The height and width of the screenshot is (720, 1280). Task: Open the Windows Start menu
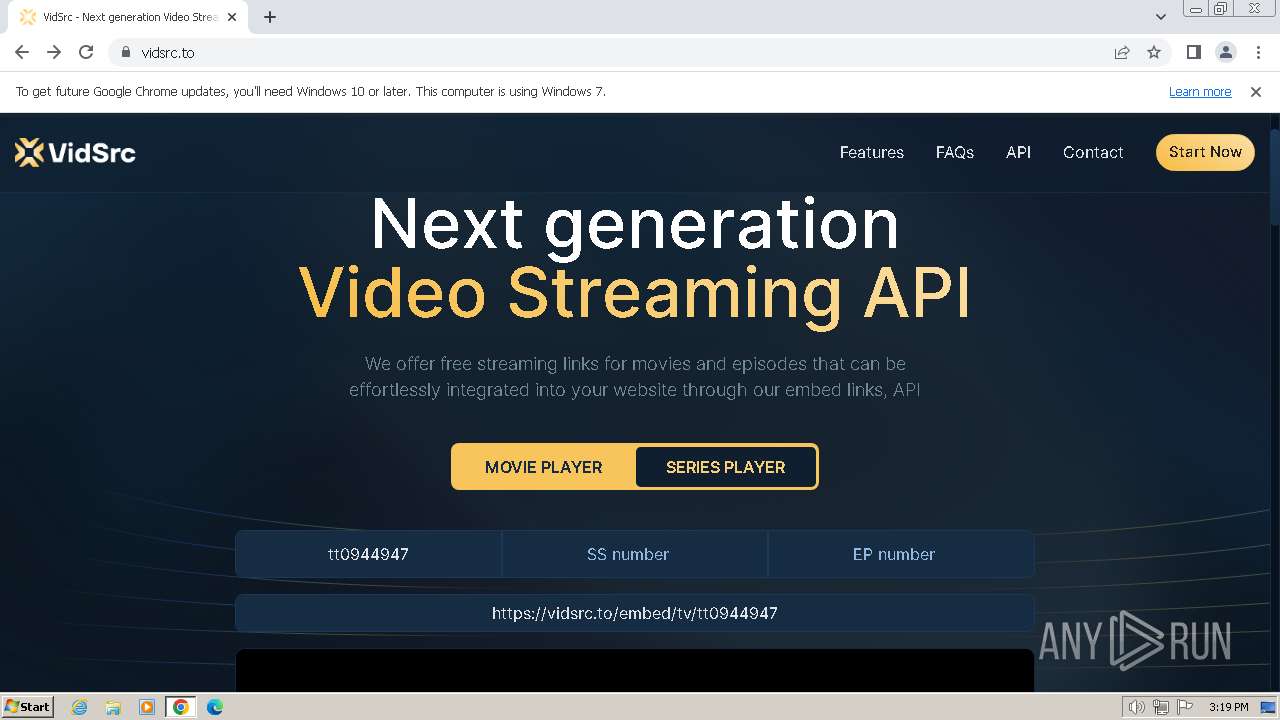tap(27, 706)
